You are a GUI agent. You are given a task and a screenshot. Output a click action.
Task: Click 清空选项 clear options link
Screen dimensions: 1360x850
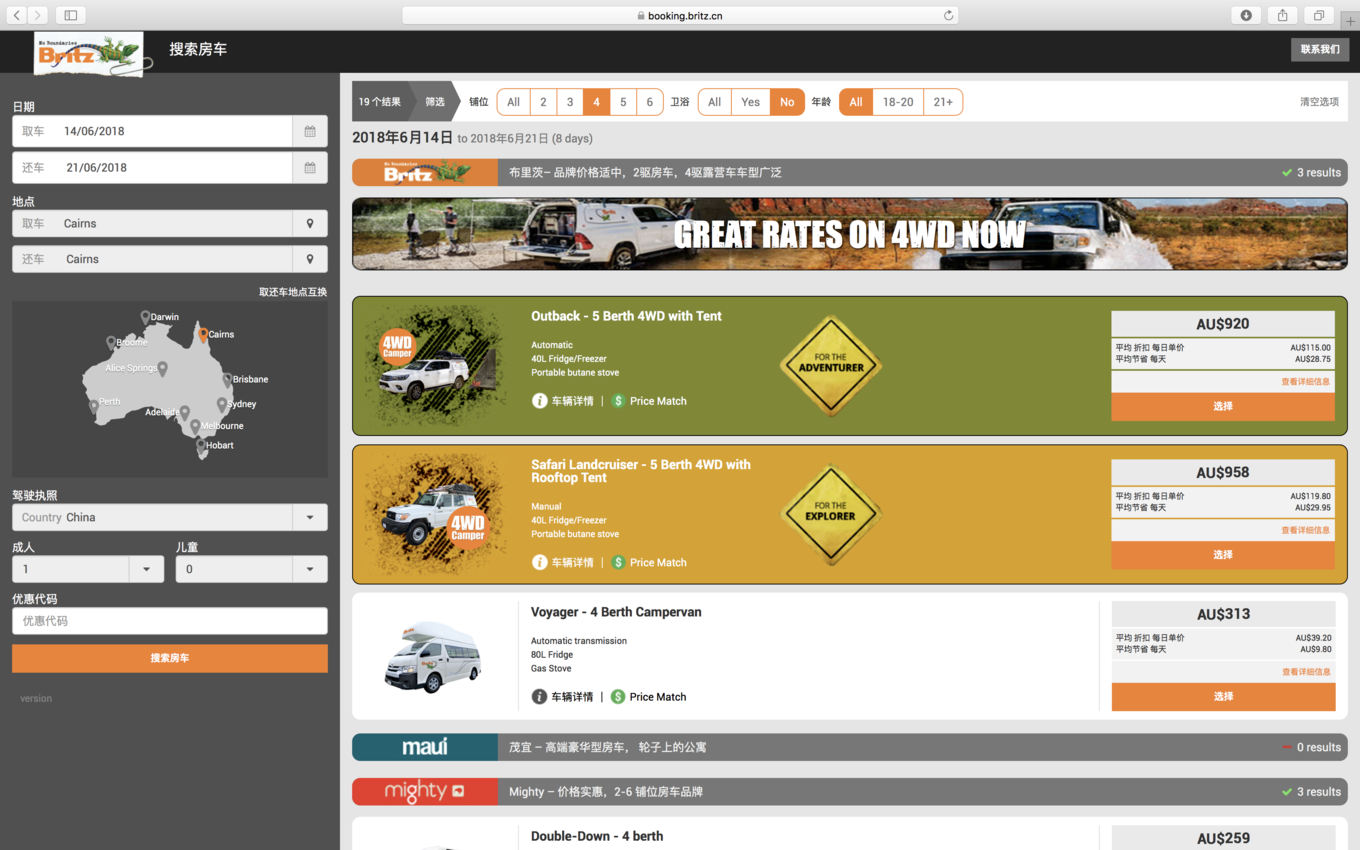pos(1319,102)
